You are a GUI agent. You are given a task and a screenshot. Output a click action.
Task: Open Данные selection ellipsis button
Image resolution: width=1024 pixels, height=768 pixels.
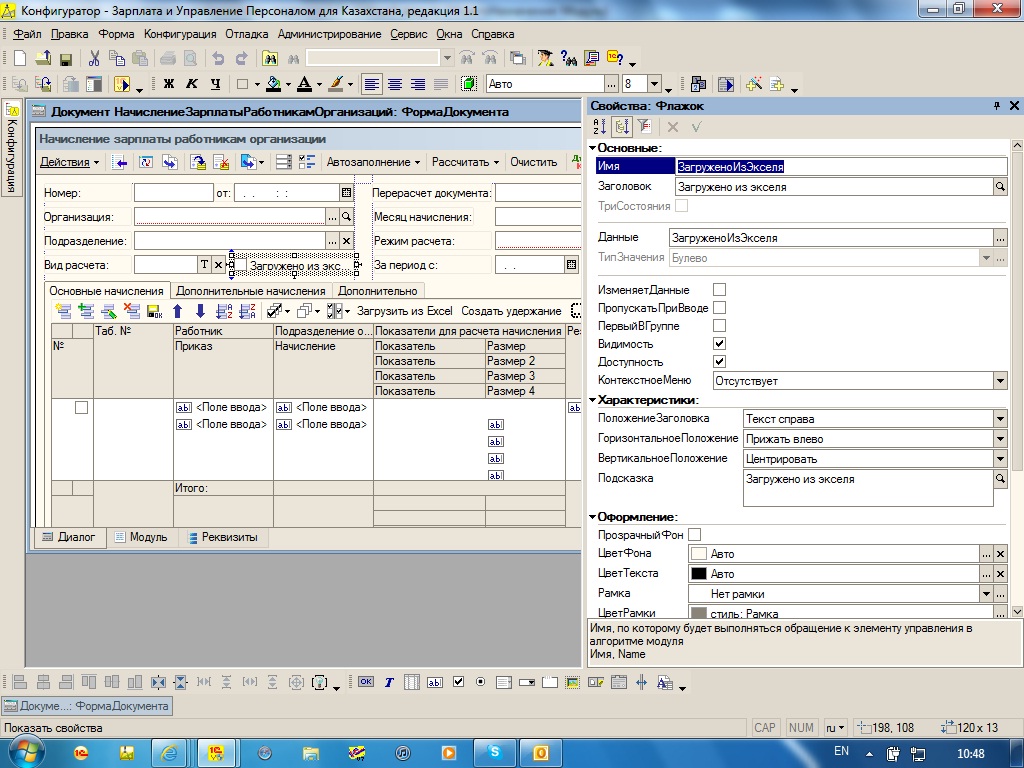(x=1000, y=238)
